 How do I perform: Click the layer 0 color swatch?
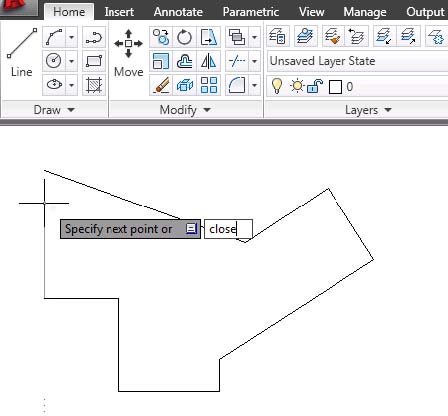tap(335, 87)
